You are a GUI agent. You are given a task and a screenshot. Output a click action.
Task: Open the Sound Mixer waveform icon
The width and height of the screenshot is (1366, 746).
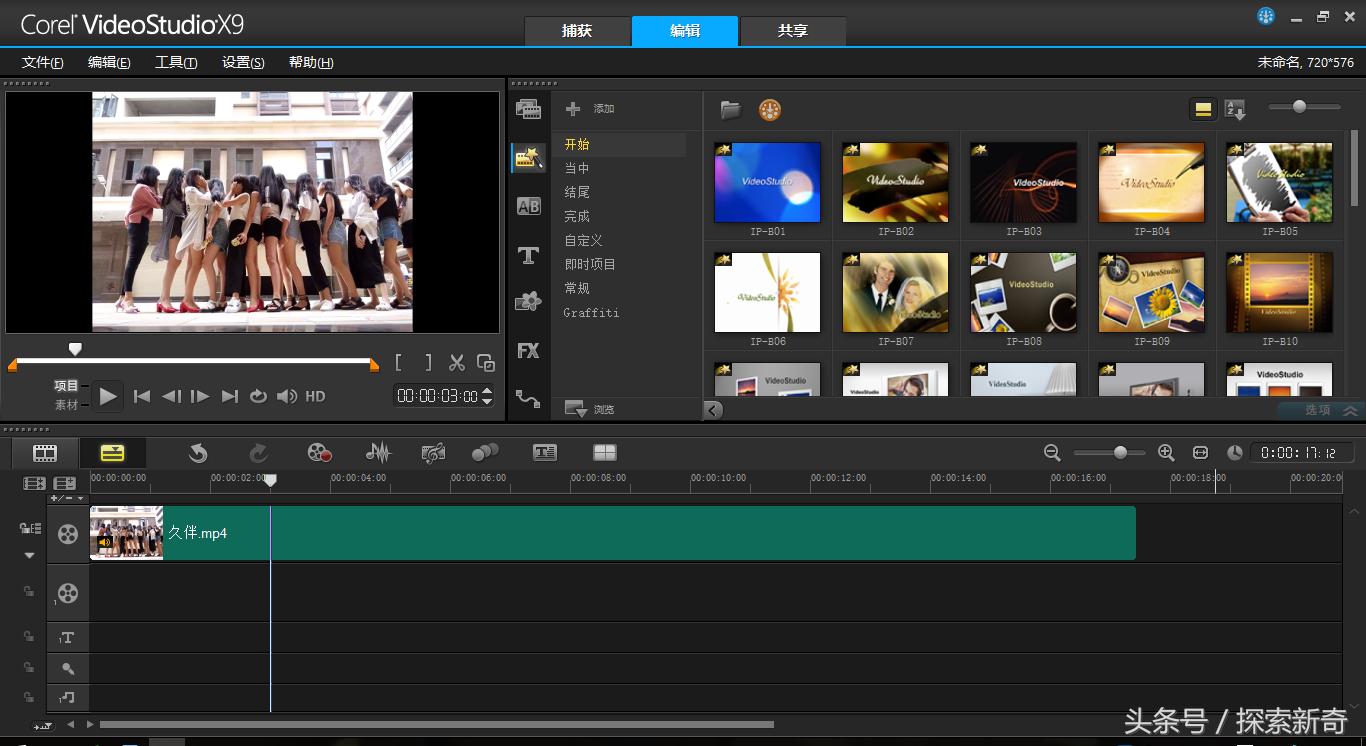[x=378, y=453]
